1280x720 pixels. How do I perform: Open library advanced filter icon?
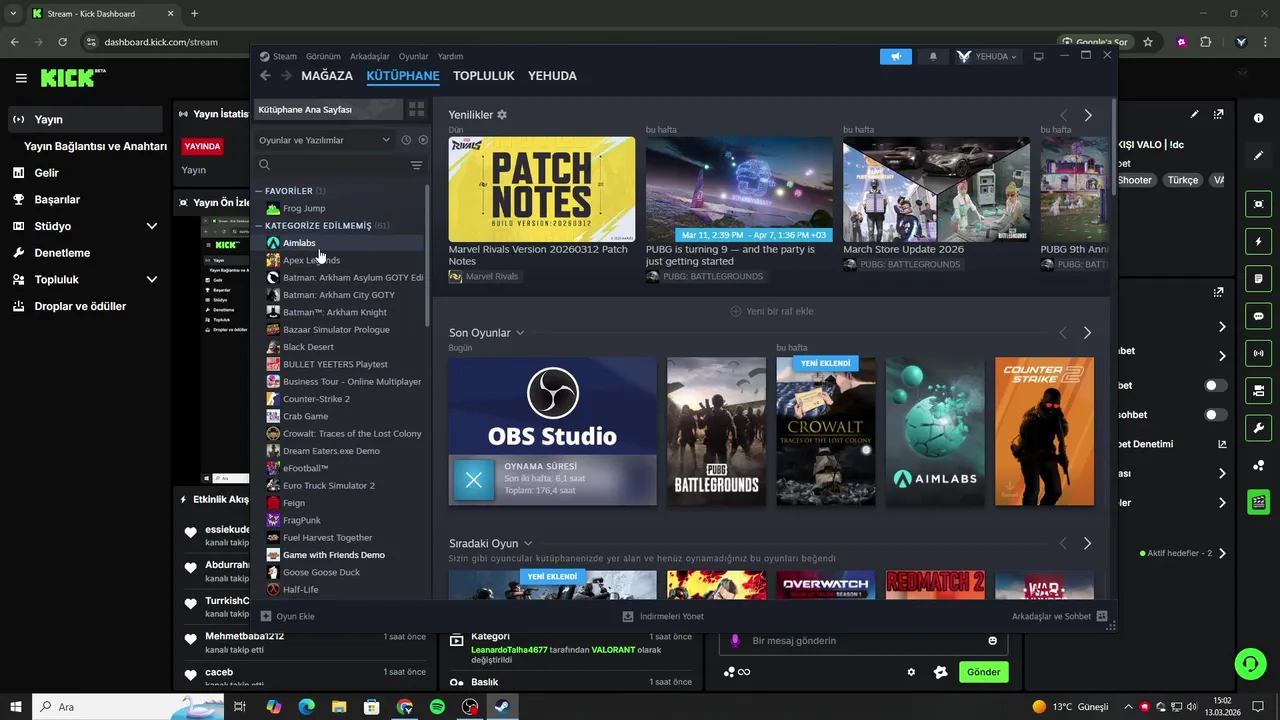[x=416, y=165]
